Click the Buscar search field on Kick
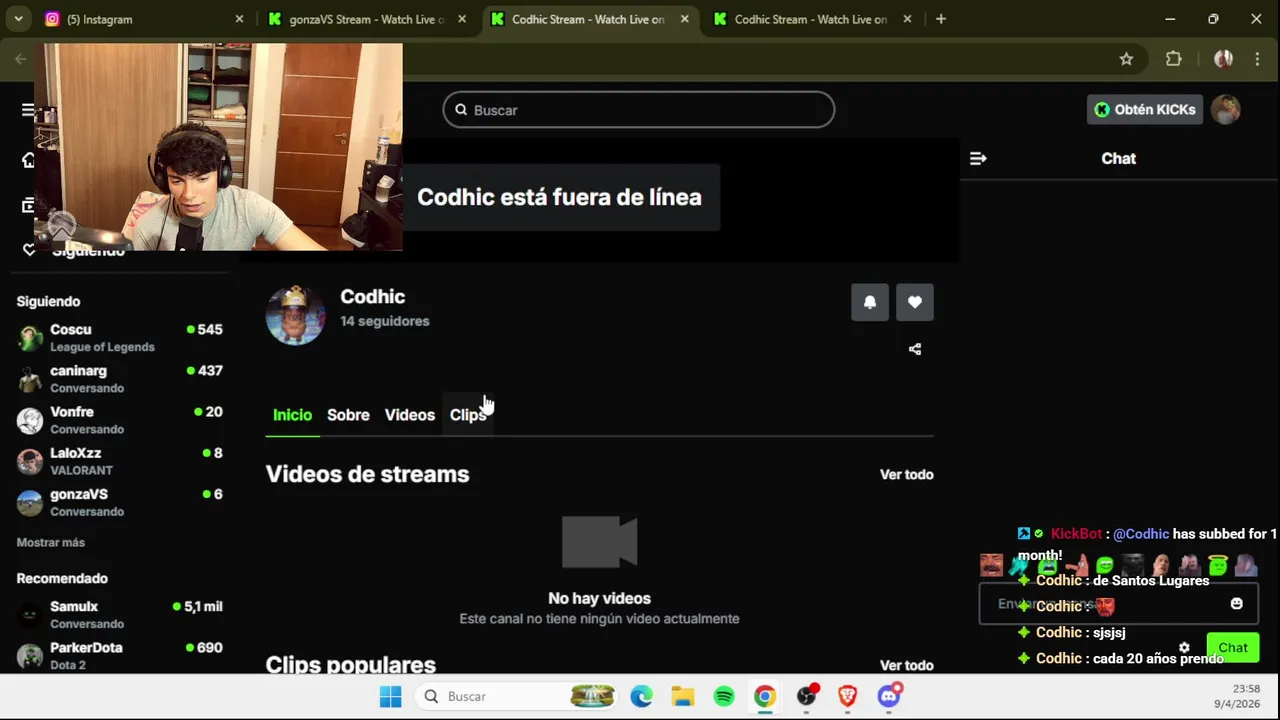 639,110
